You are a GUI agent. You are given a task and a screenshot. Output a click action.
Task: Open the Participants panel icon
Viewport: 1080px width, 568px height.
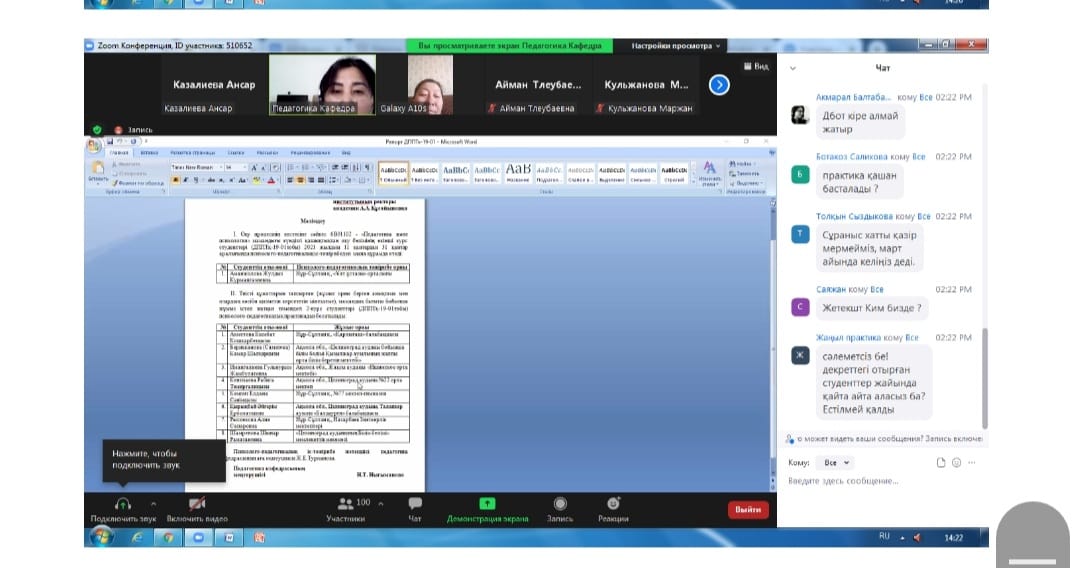pyautogui.click(x=346, y=503)
